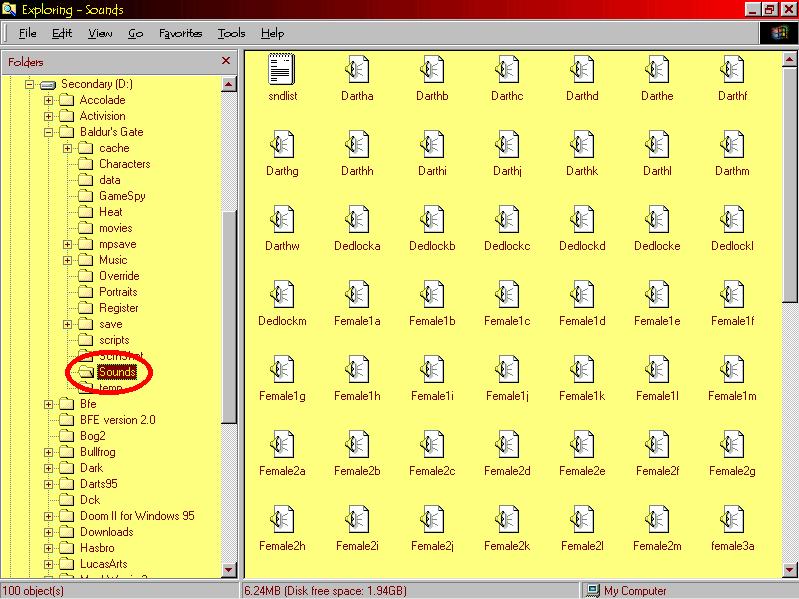The image size is (799, 599).
Task: Close the Folders pane
Action: point(226,61)
